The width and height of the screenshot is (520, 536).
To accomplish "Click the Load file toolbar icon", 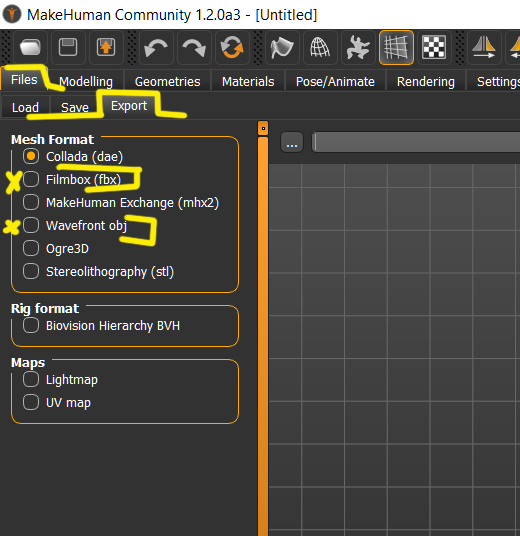I will [30, 47].
